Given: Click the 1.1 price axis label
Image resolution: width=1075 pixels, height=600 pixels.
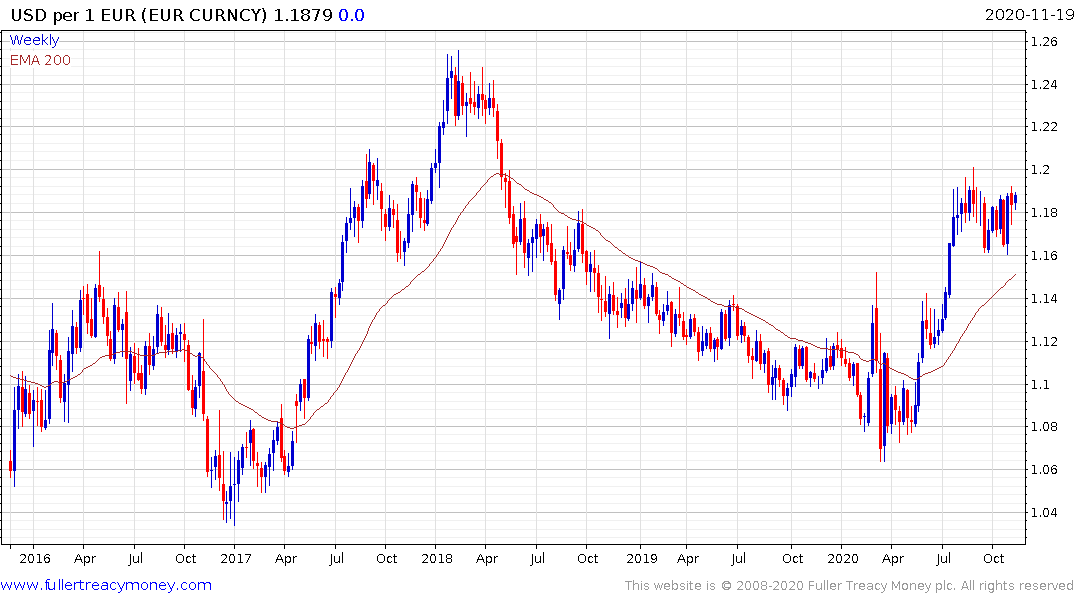Looking at the screenshot, I should point(1040,385).
